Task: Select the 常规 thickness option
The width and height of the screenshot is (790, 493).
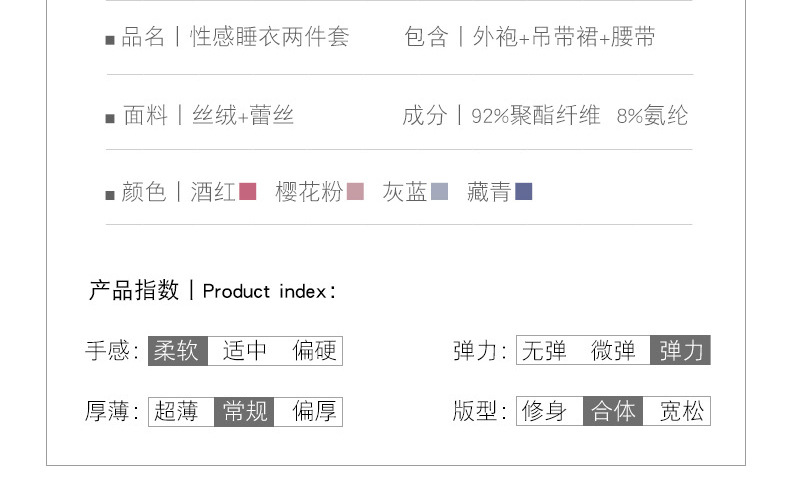Action: pos(245,411)
